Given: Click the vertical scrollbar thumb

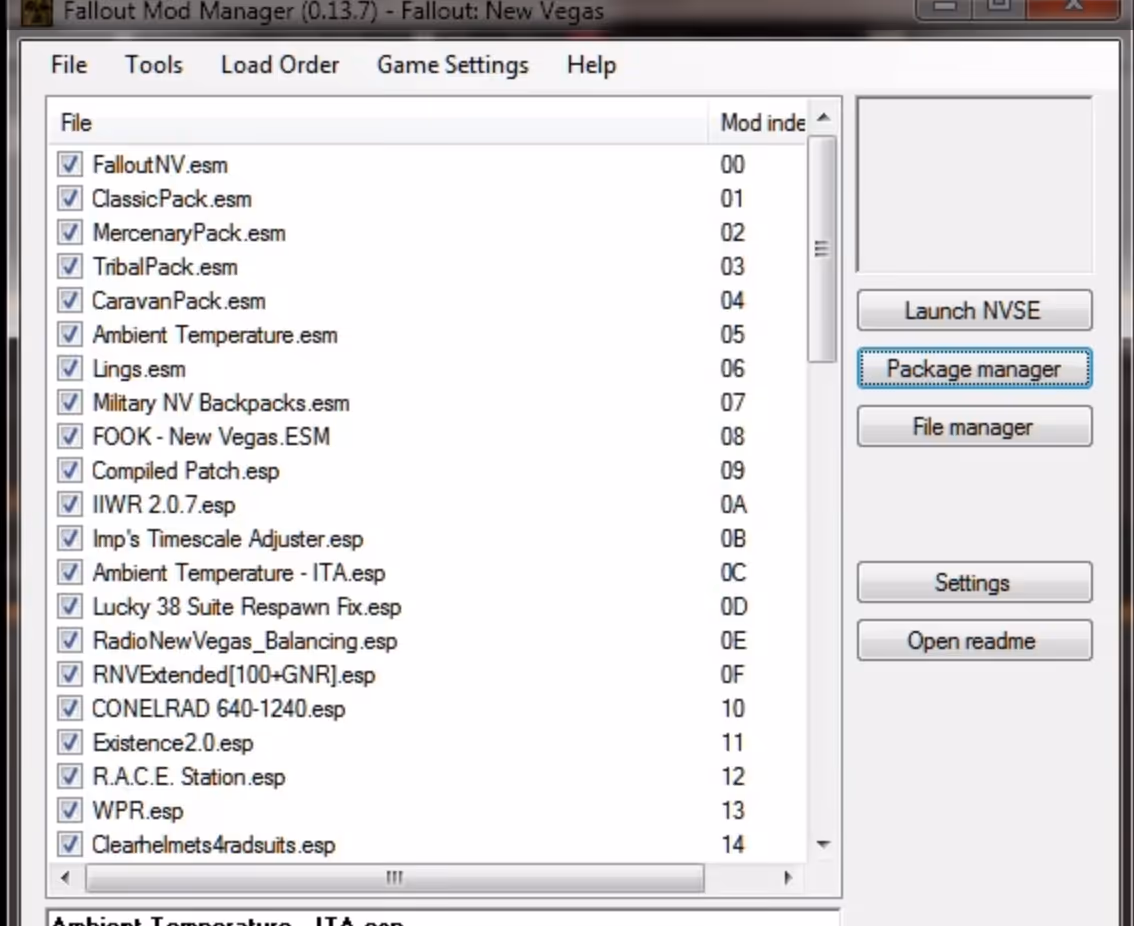Looking at the screenshot, I should [x=822, y=249].
